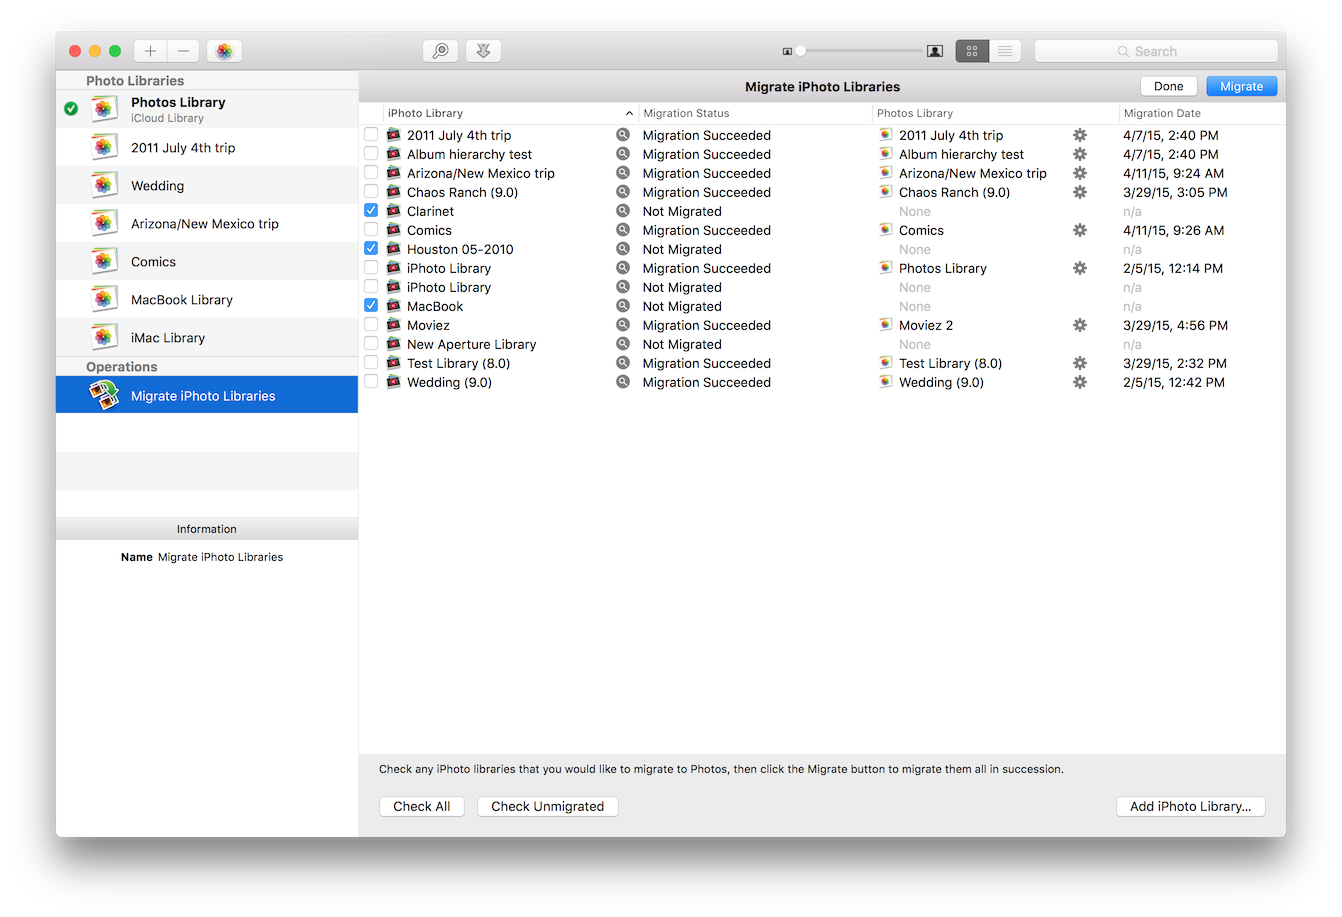Image resolution: width=1342 pixels, height=917 pixels.
Task: Open Photos with the flower toolbar icon
Action: 224,51
